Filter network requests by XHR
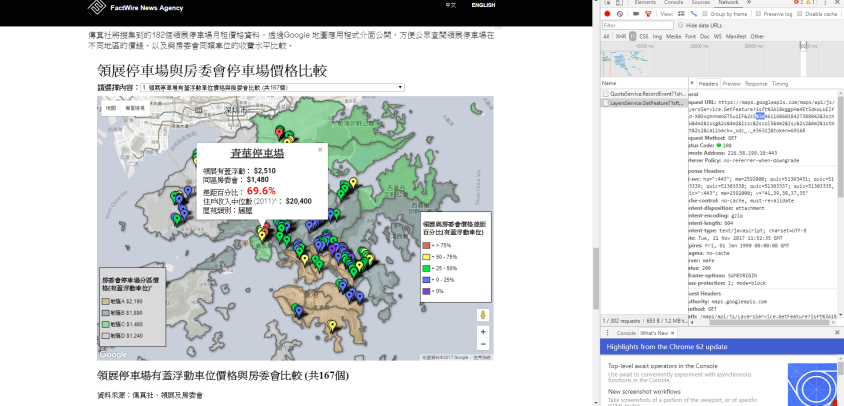This screenshot has width=844, height=406. (x=621, y=36)
